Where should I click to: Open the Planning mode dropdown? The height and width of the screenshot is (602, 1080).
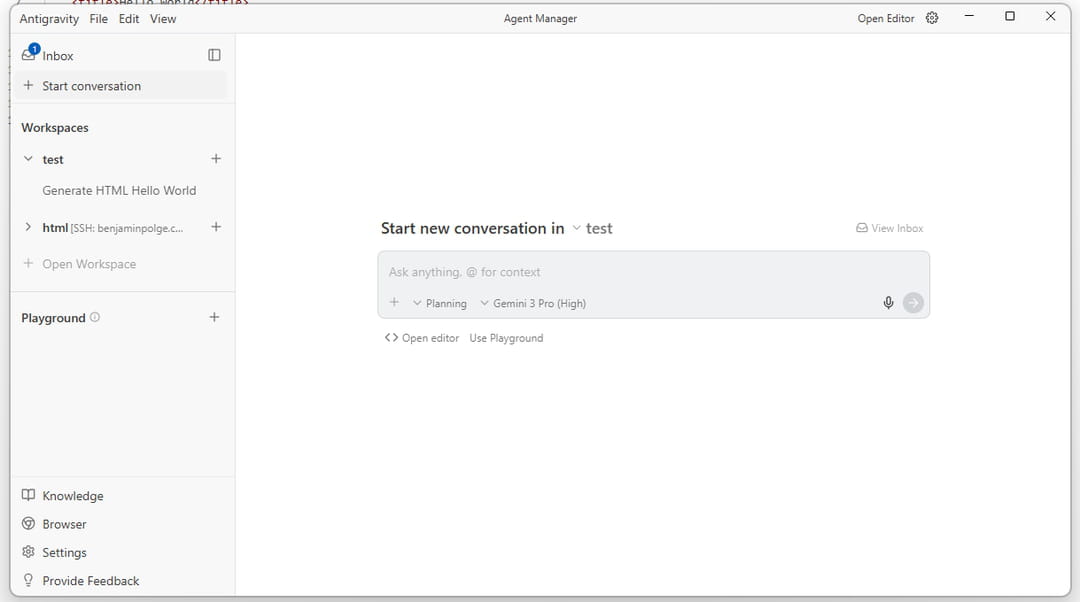(440, 303)
